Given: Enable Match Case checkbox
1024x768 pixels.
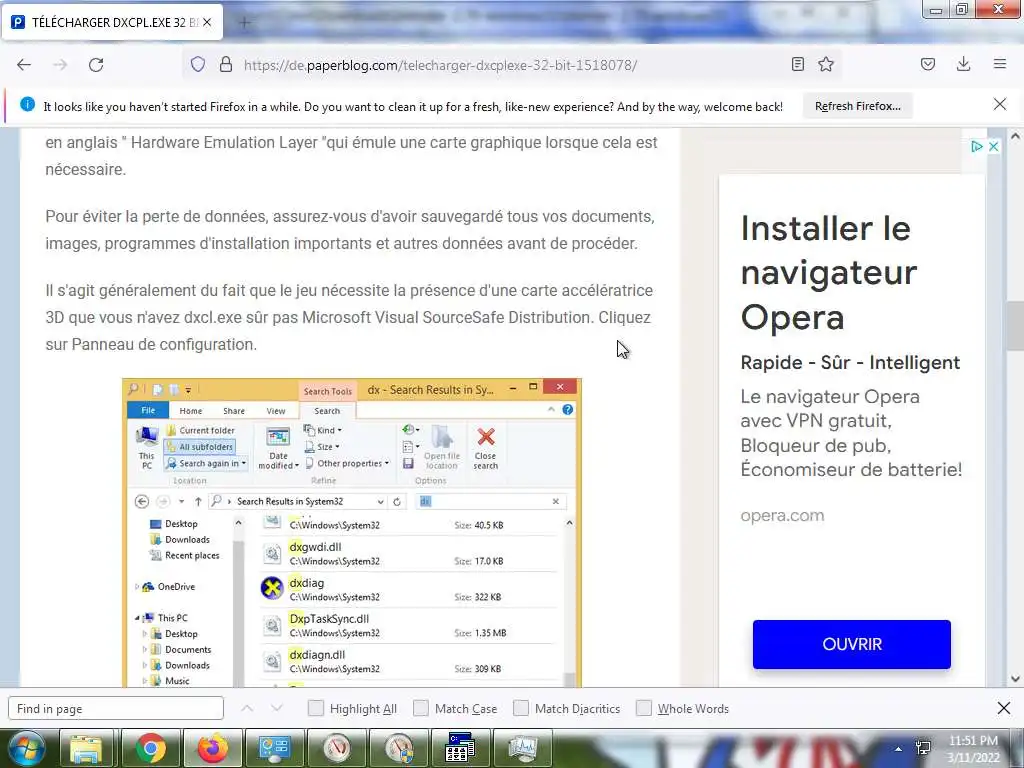Looking at the screenshot, I should 421,709.
